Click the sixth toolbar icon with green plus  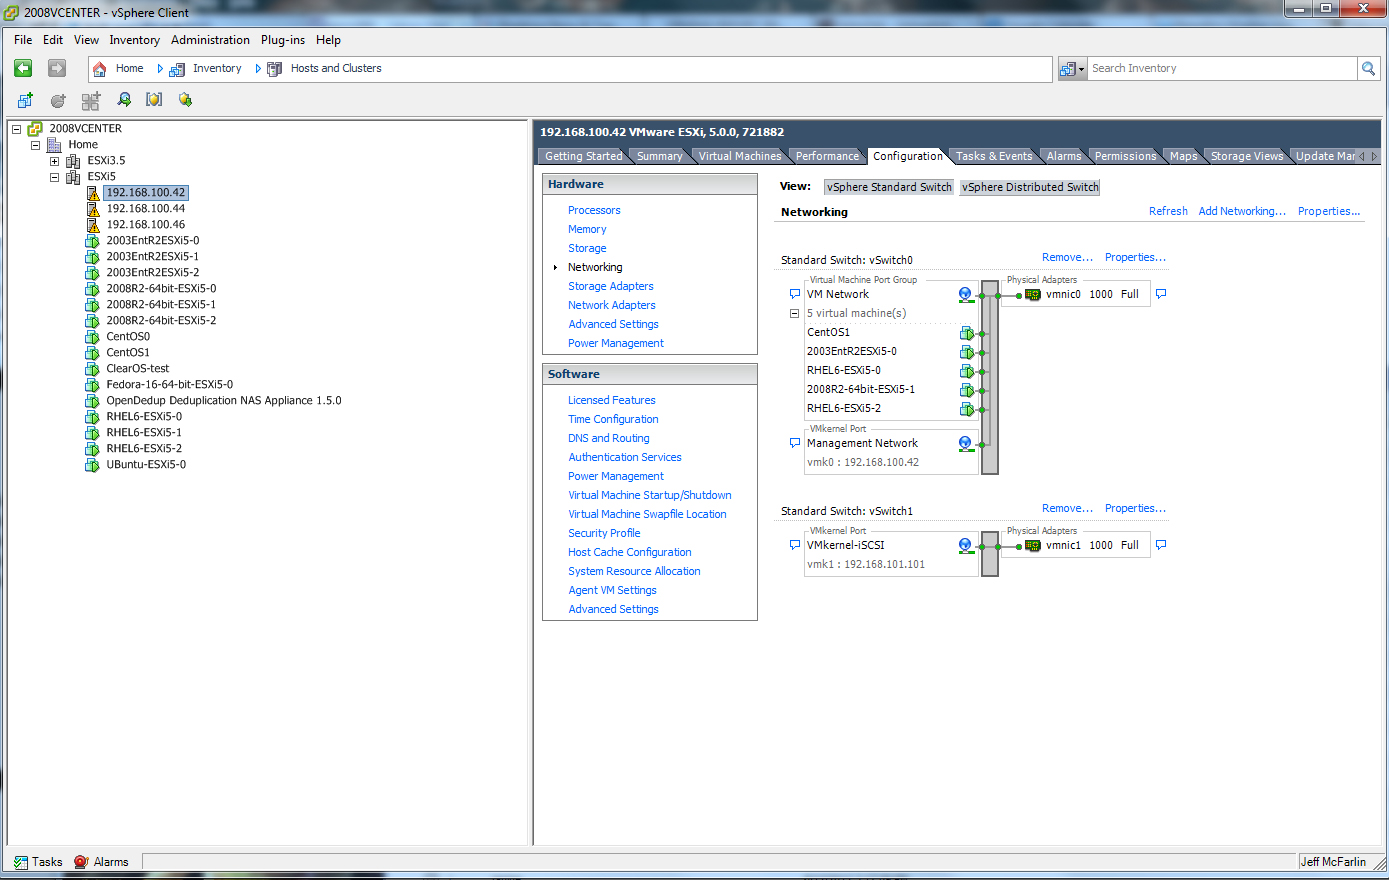point(185,100)
